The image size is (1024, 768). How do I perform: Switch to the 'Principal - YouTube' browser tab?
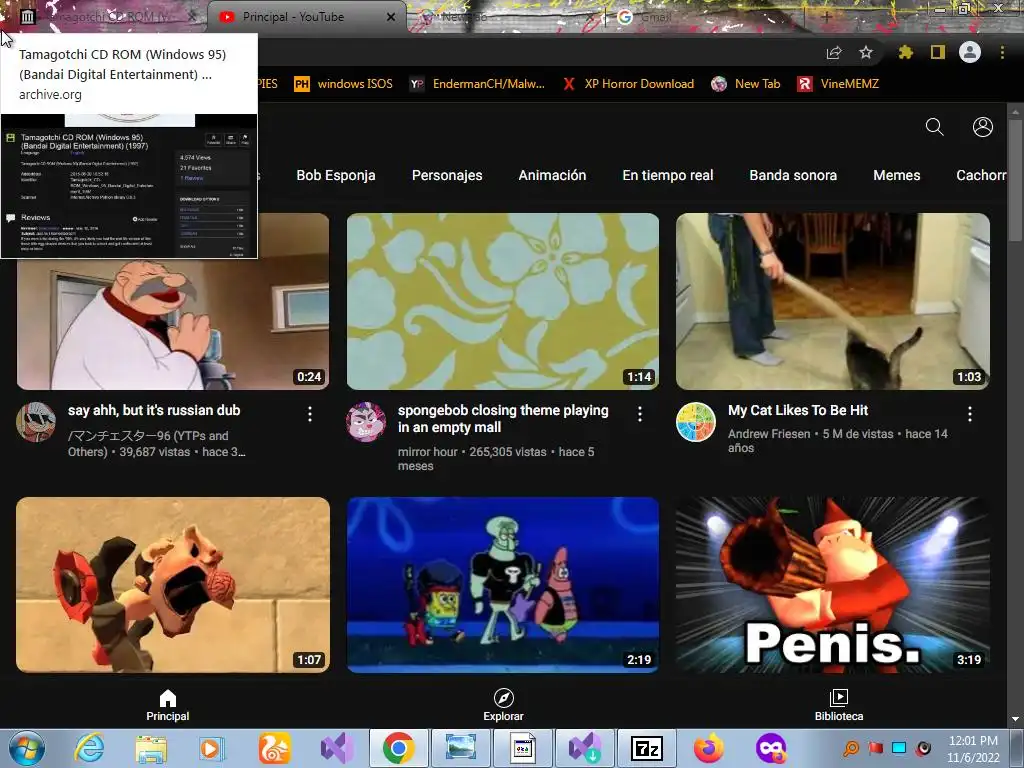[x=306, y=17]
